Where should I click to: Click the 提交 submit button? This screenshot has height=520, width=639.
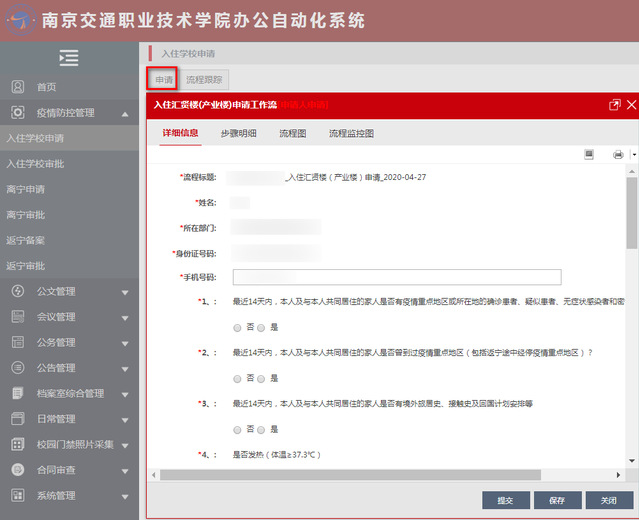505,500
